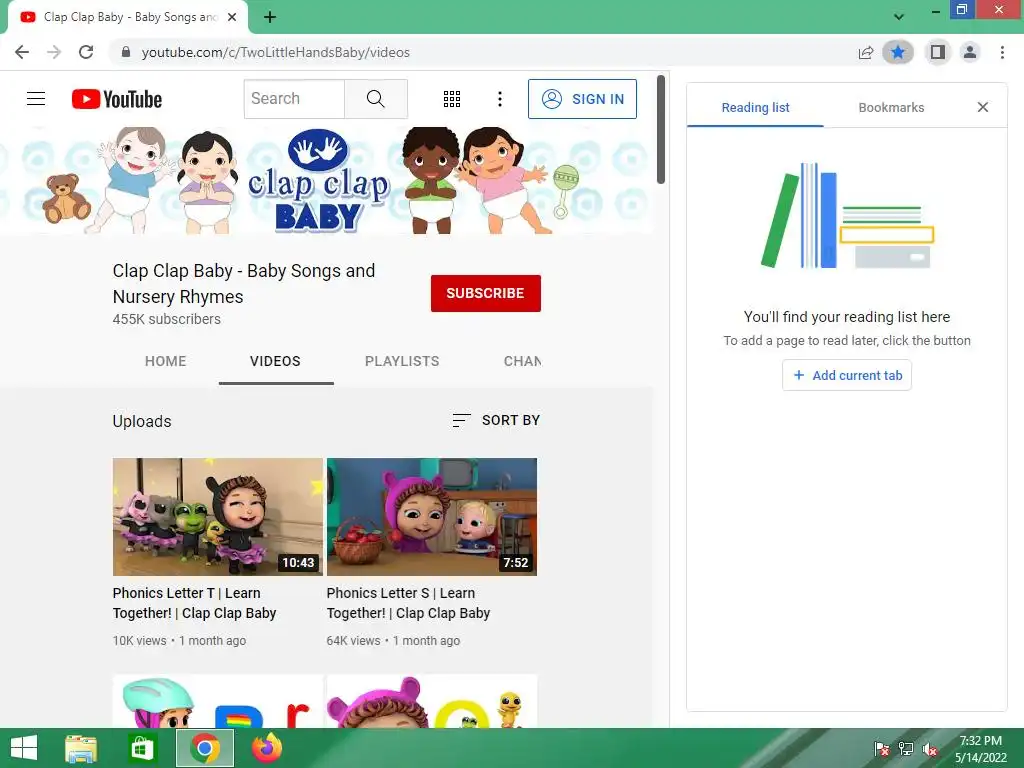Reload the page with the refresh icon
The image size is (1024, 768).
86,52
